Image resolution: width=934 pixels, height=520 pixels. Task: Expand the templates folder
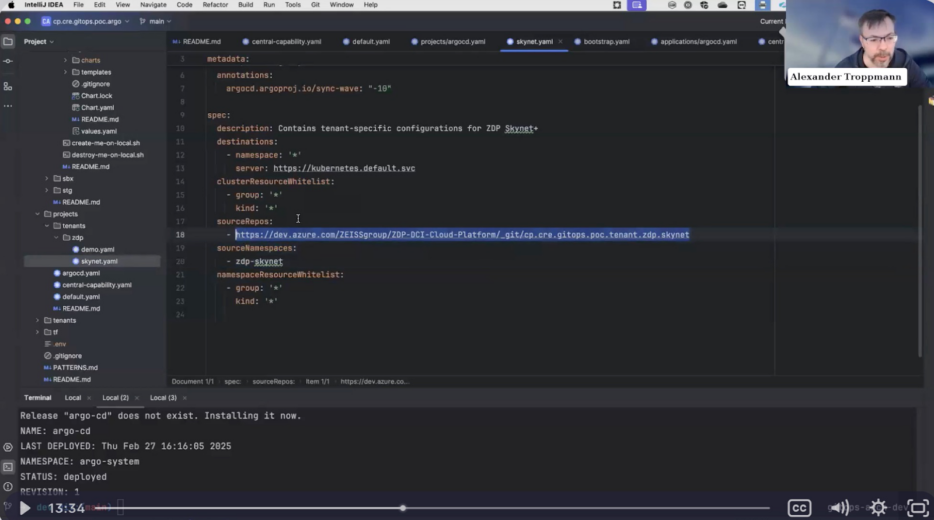[66, 72]
